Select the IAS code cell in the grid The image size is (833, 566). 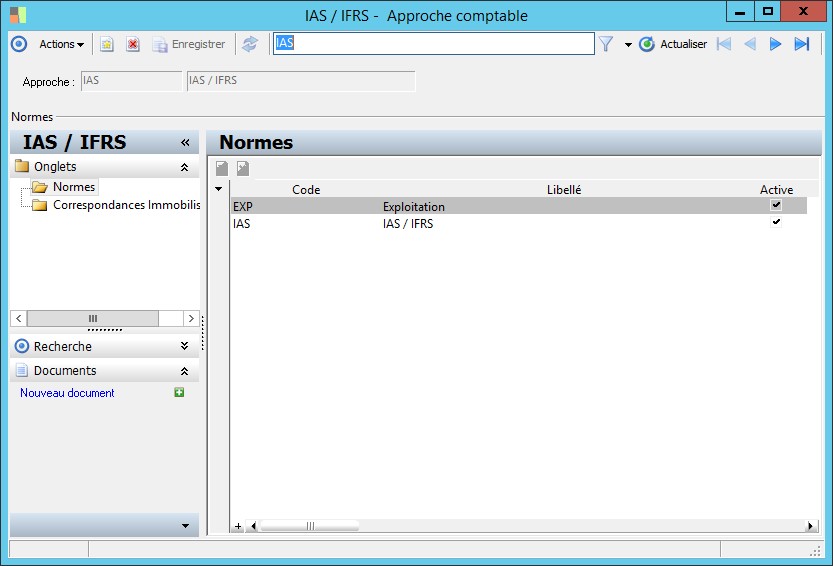tap(306, 223)
